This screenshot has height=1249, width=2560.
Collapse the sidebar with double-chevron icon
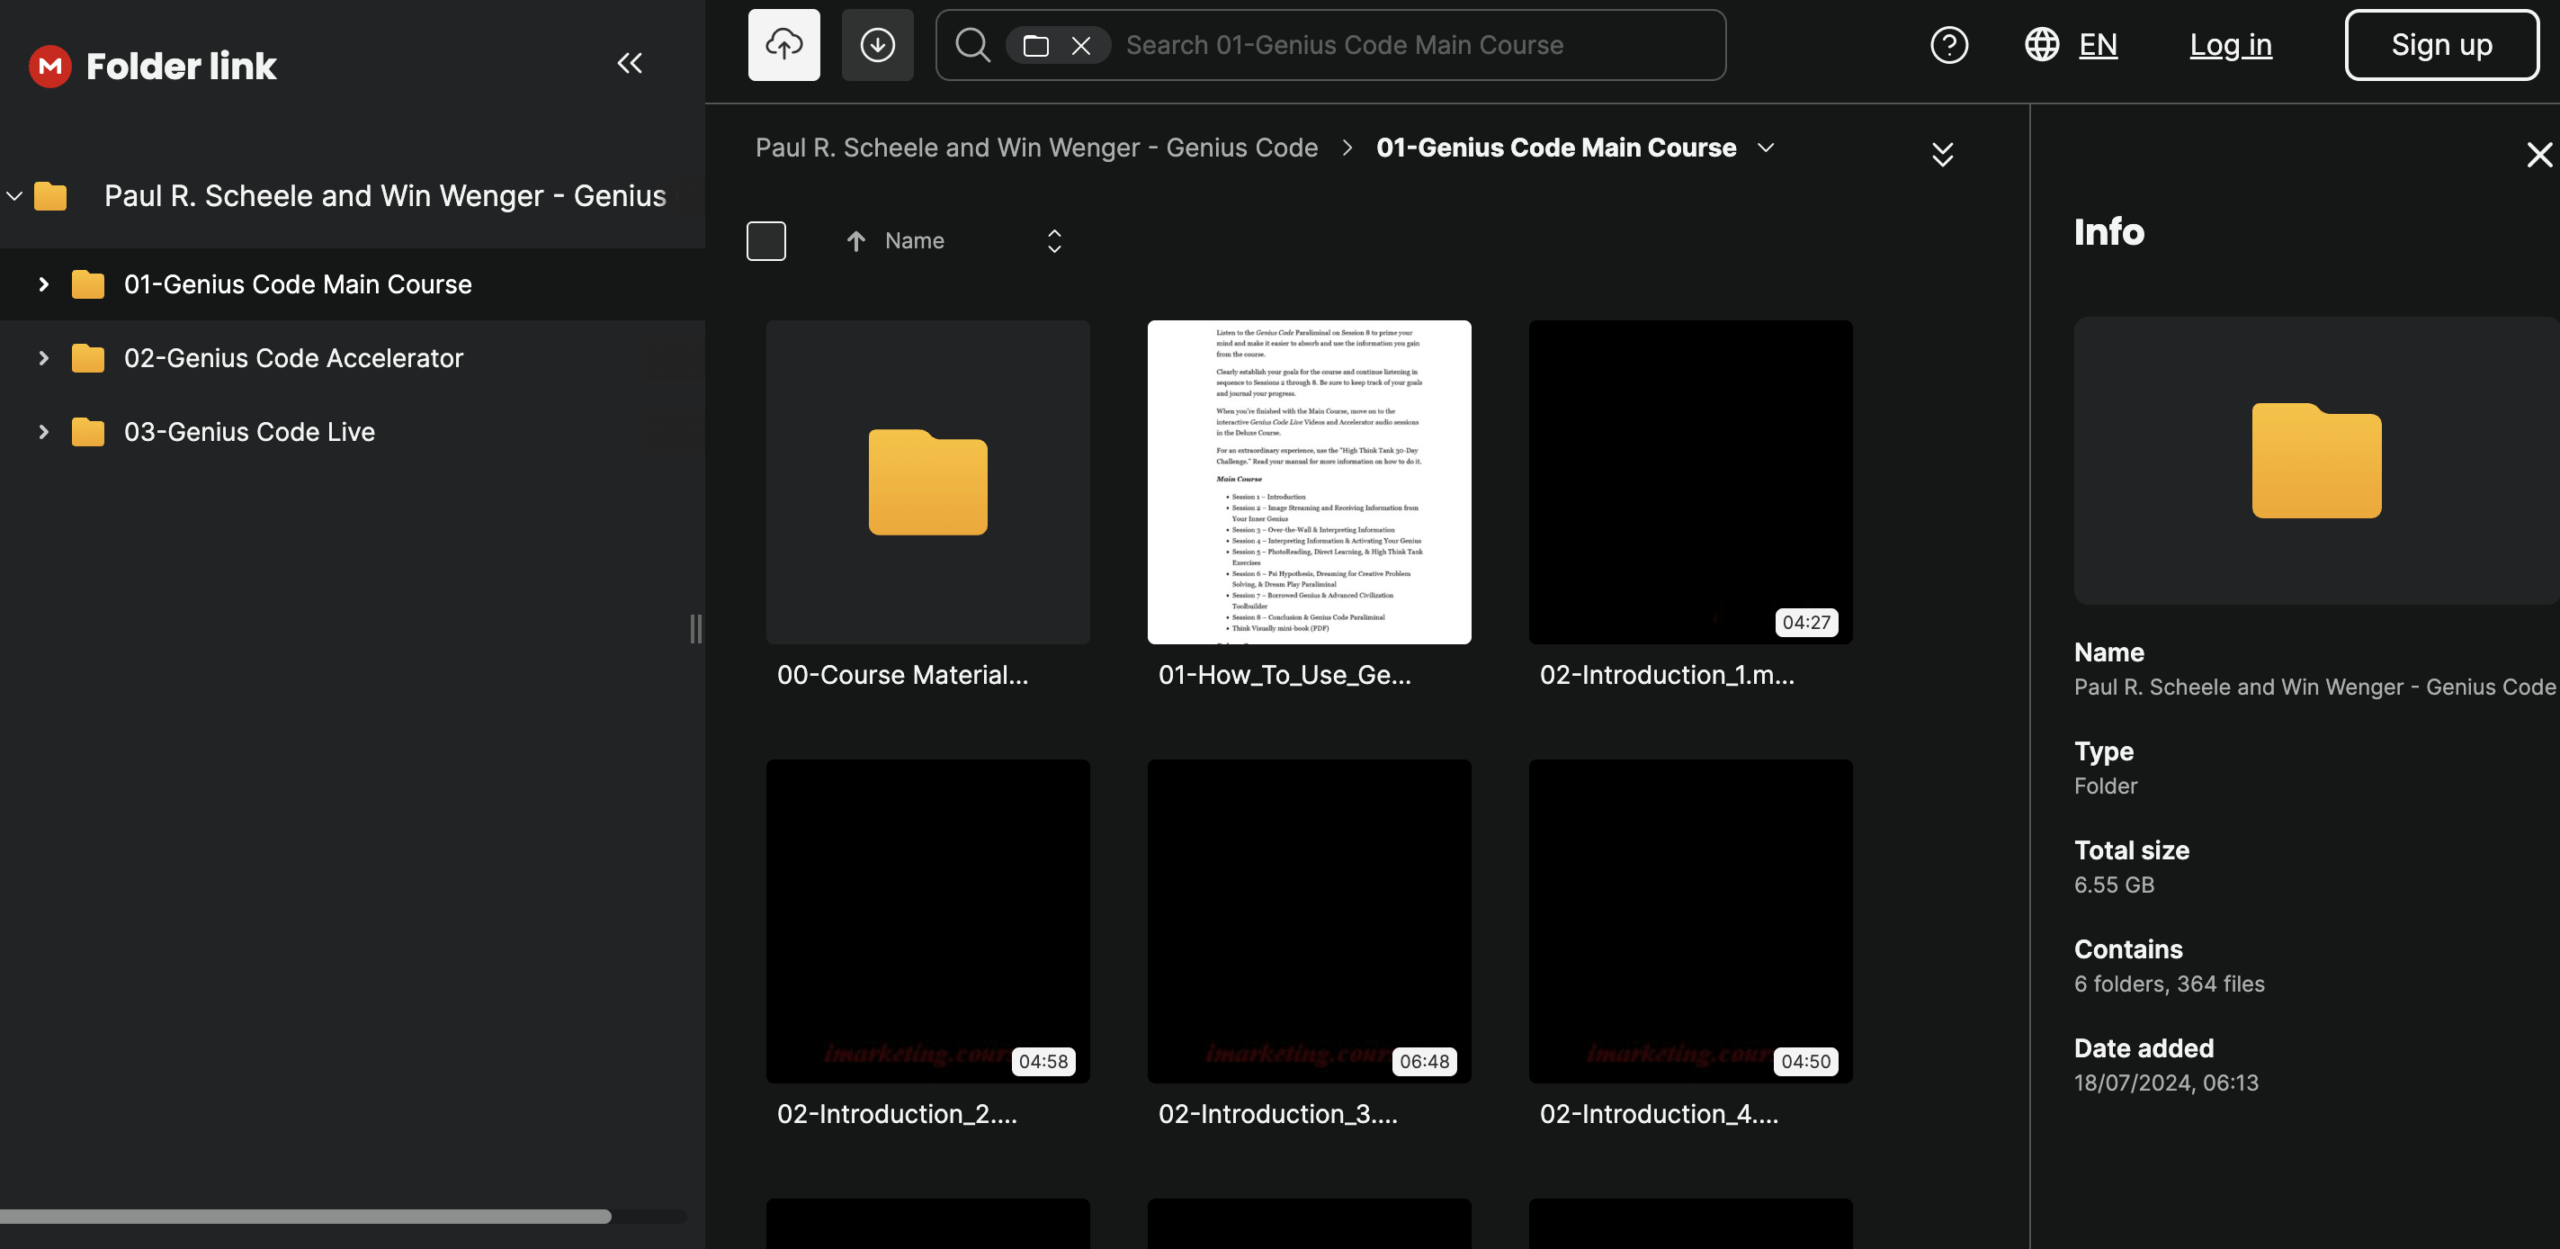point(629,64)
